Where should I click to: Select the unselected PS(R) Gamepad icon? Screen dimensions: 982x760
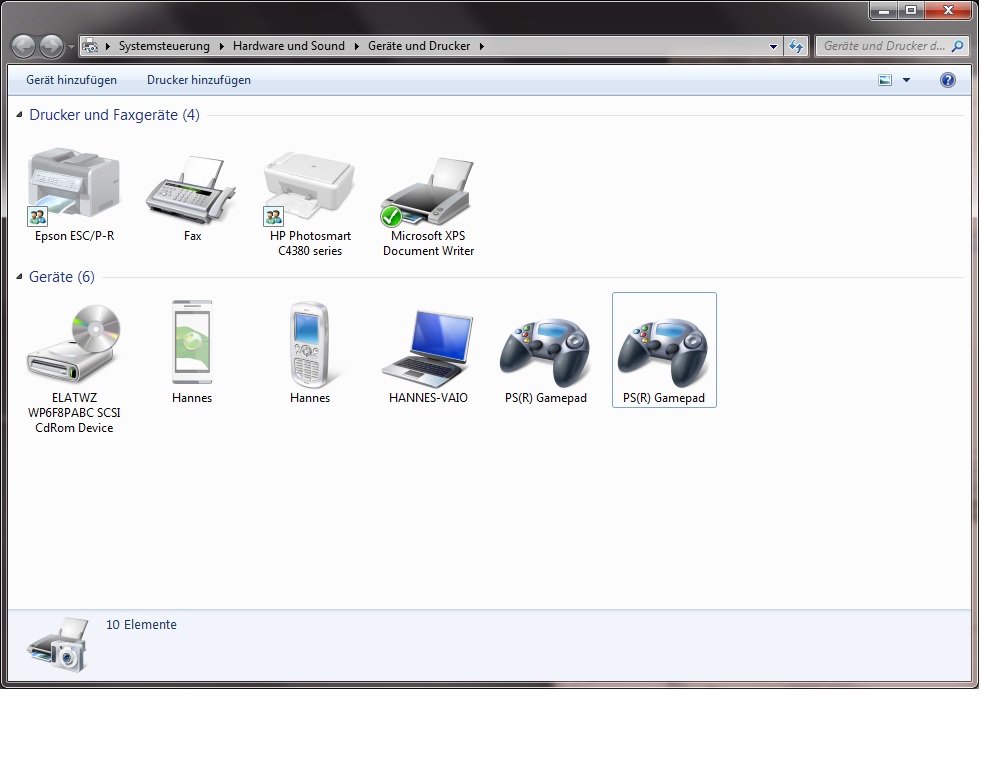[x=545, y=352]
